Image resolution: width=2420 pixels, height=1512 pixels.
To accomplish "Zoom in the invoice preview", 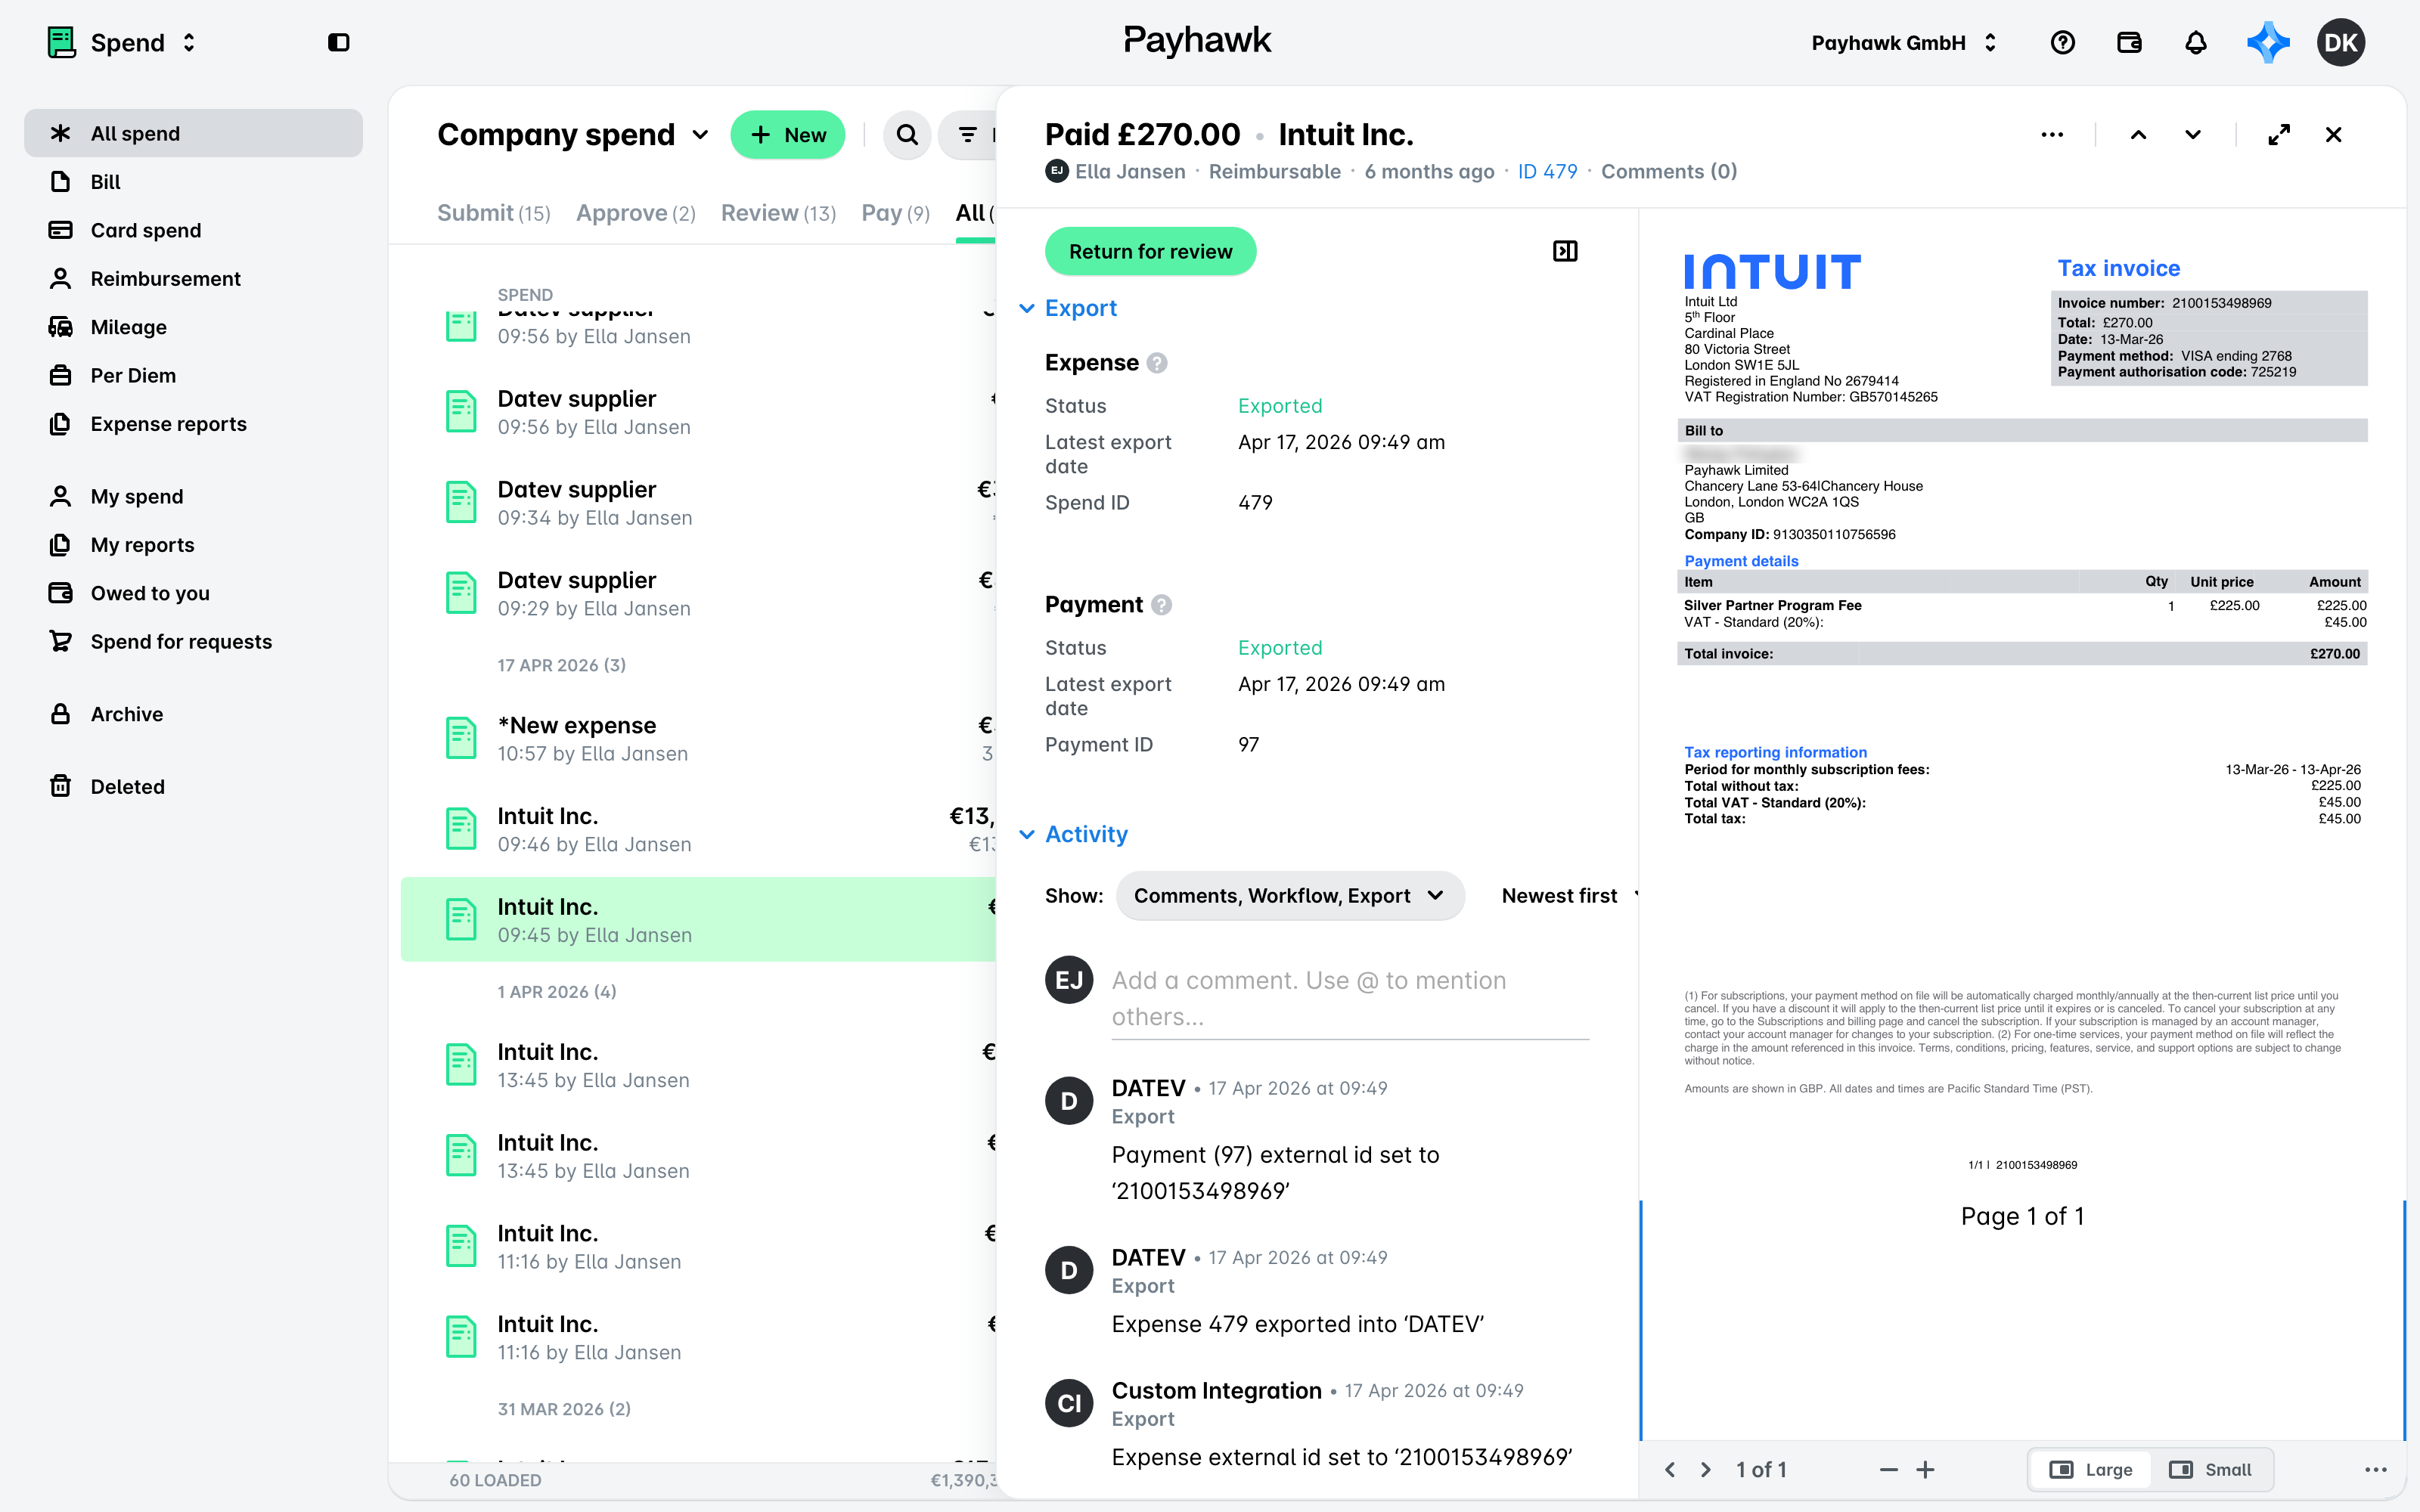I will pos(1926,1469).
